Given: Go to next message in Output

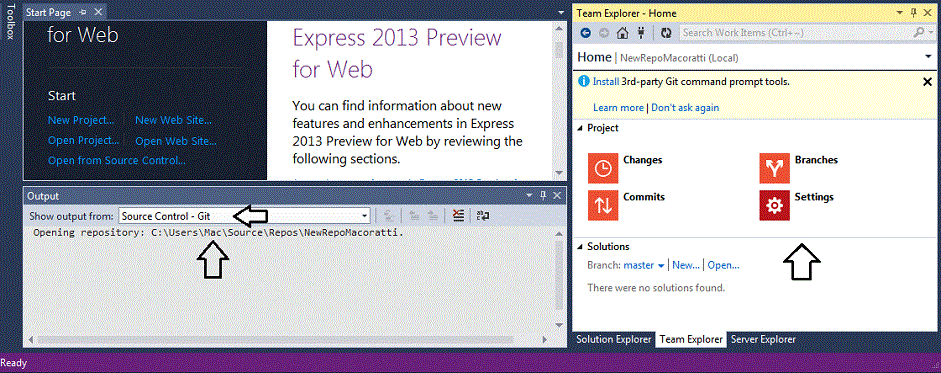Looking at the screenshot, I should pos(433,216).
